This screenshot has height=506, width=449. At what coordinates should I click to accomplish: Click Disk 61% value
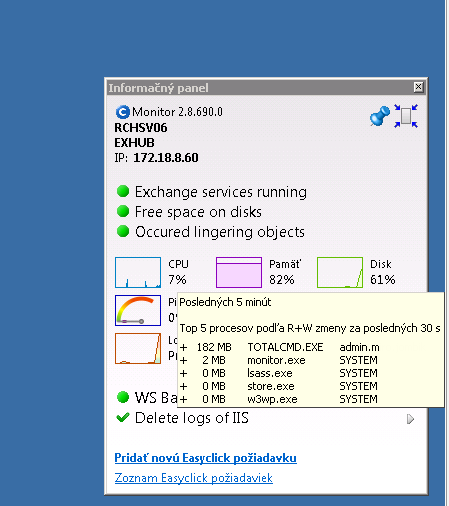[x=383, y=280]
